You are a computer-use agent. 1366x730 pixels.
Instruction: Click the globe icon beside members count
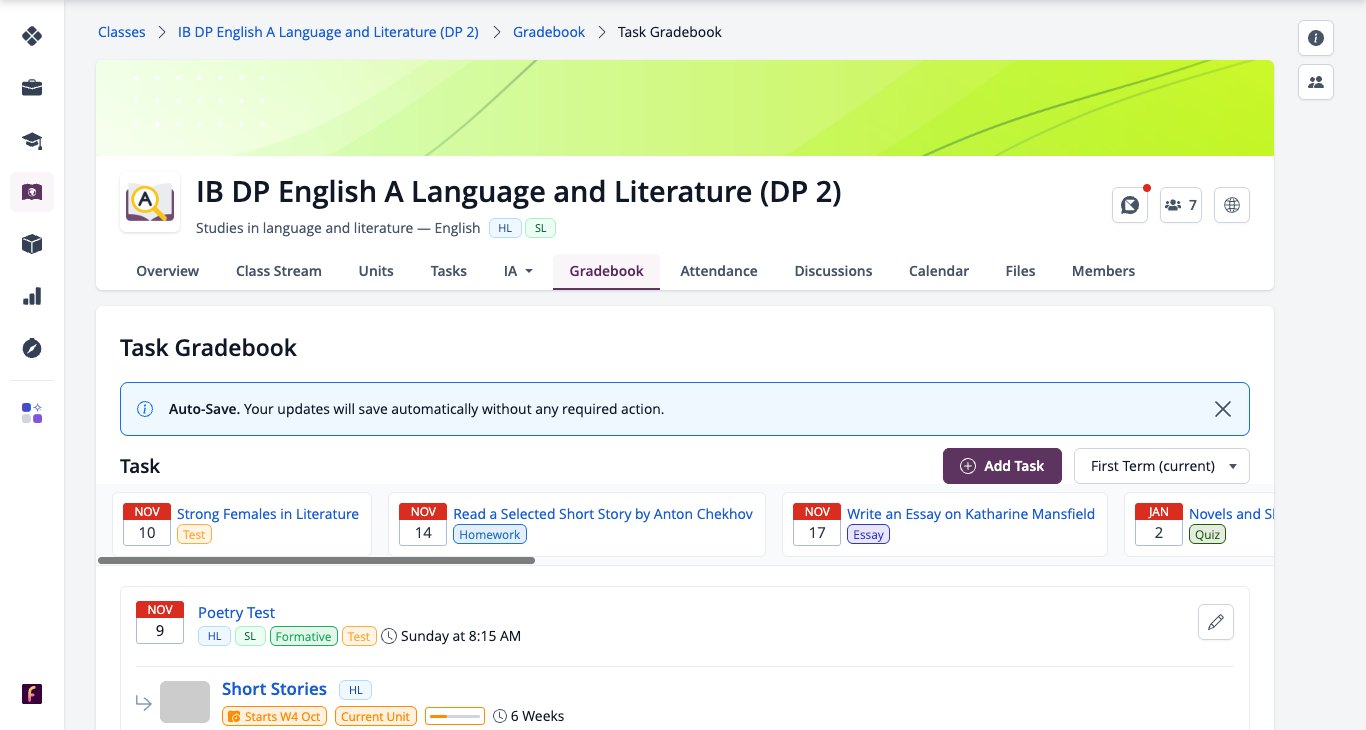tap(1232, 205)
